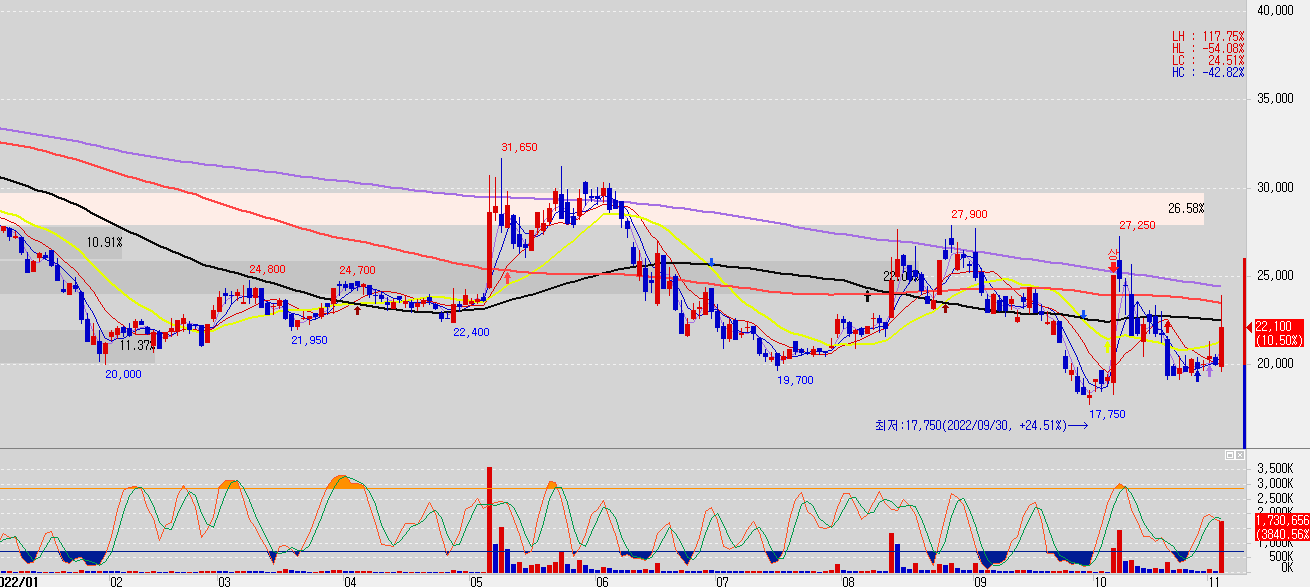Click the 11 month label on the time axis
This screenshot has width=1310, height=587.
[1214, 580]
